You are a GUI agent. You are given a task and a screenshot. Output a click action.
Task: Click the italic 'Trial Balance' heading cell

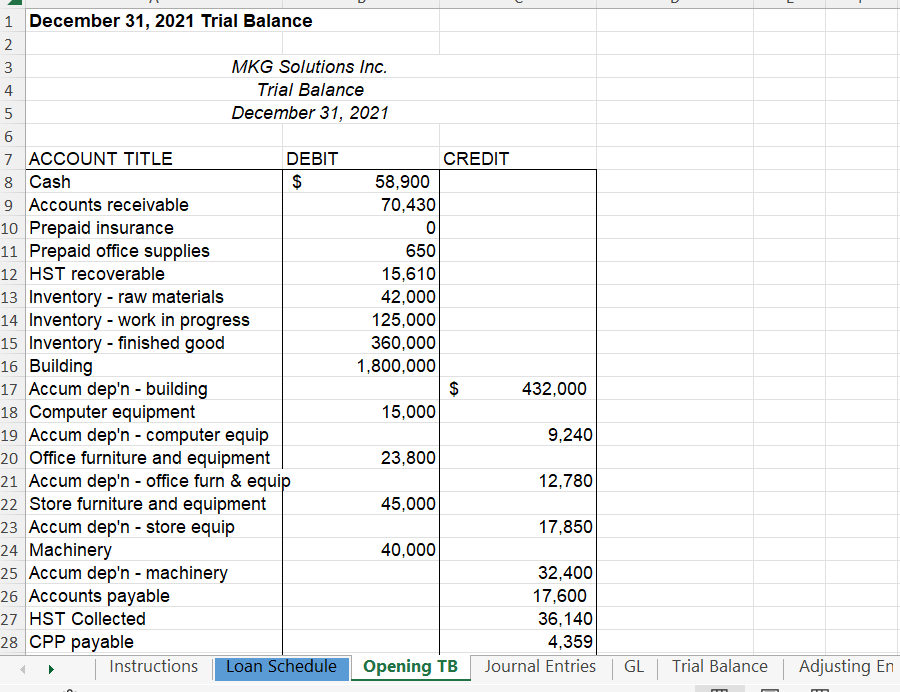(310, 90)
